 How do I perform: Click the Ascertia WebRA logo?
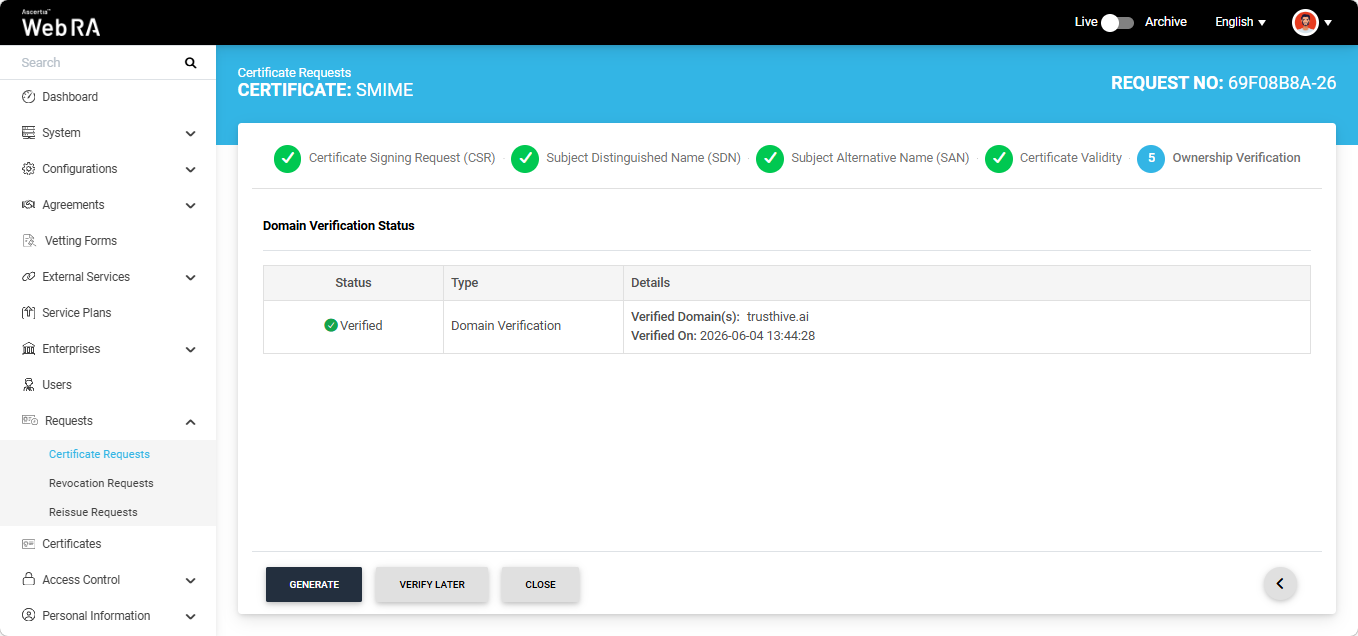click(x=61, y=23)
